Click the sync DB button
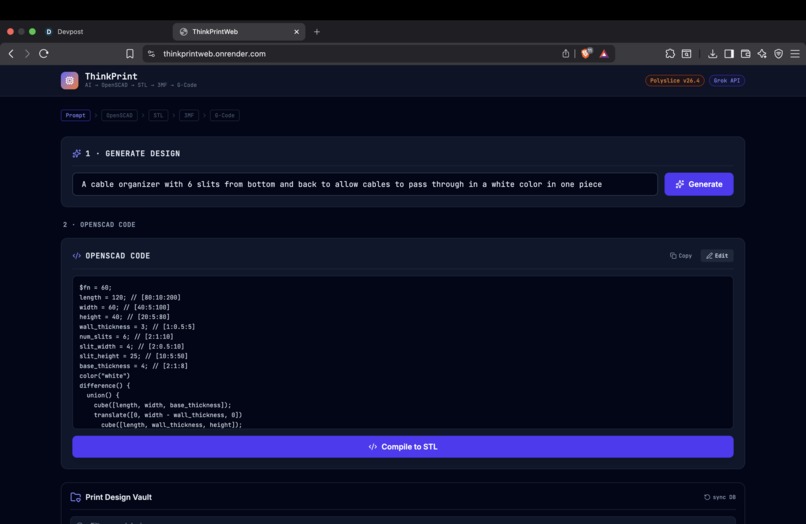806x524 pixels. [x=720, y=497]
